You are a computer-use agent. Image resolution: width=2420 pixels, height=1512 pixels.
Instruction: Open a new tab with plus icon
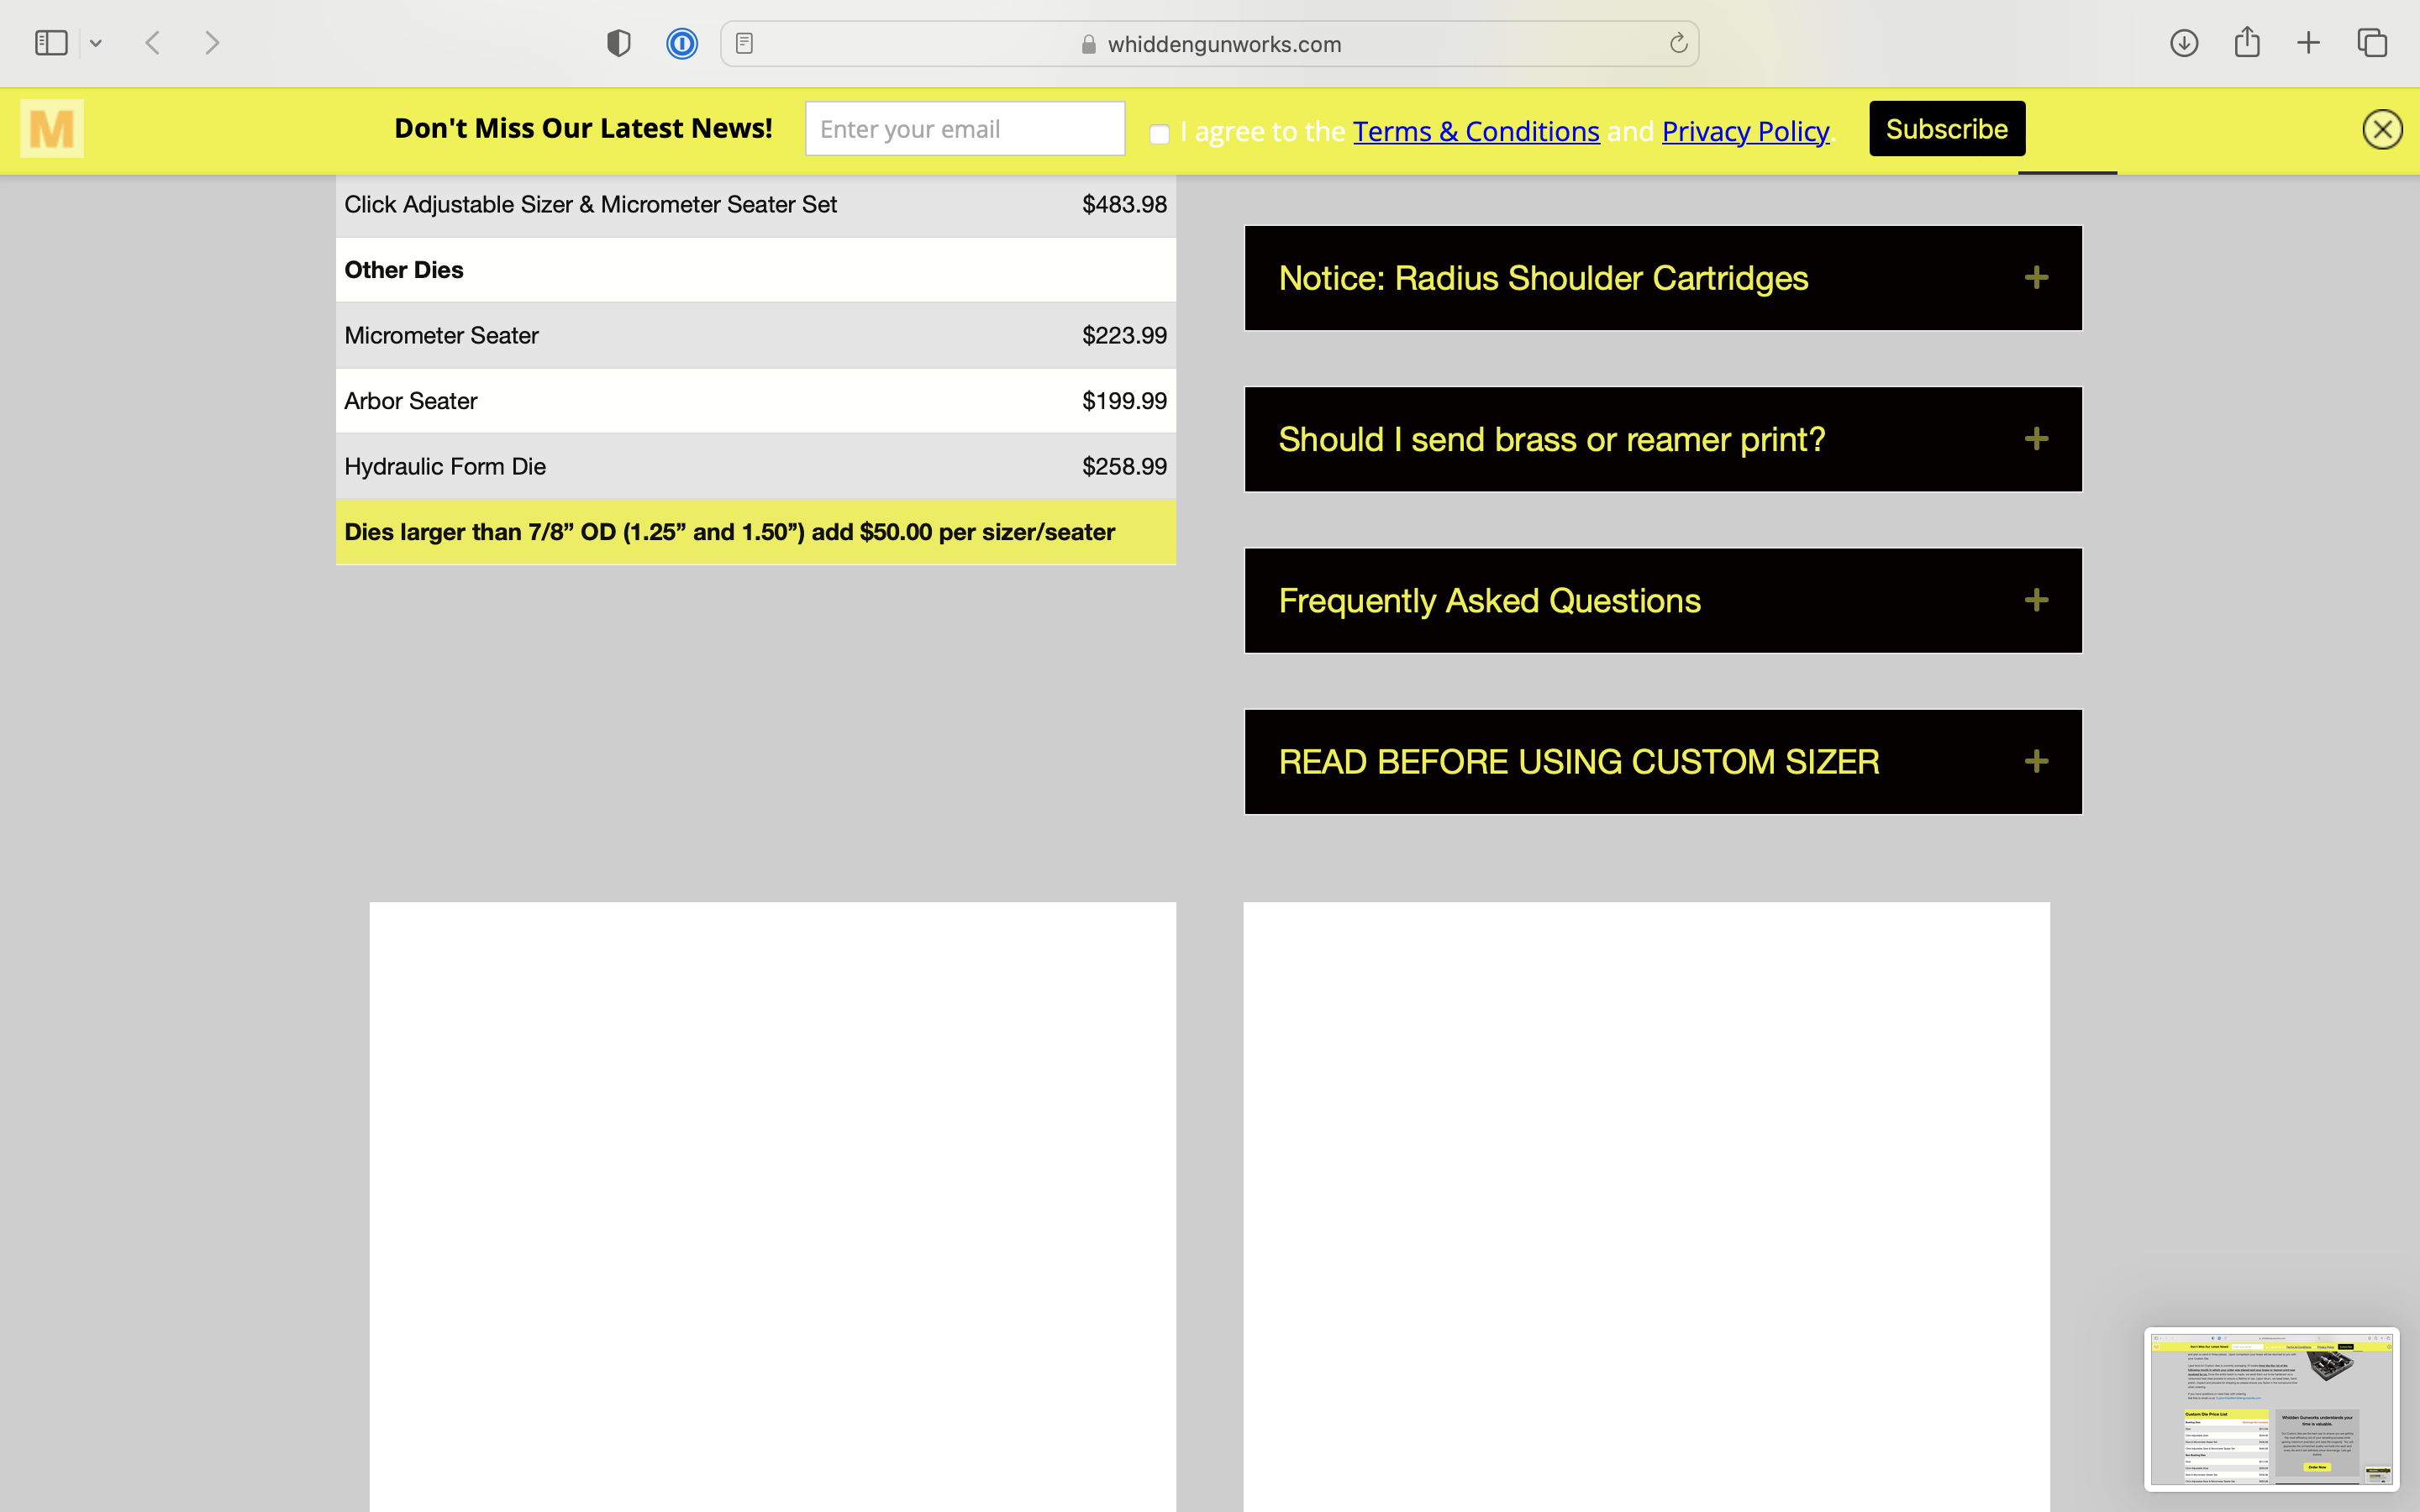[2308, 43]
